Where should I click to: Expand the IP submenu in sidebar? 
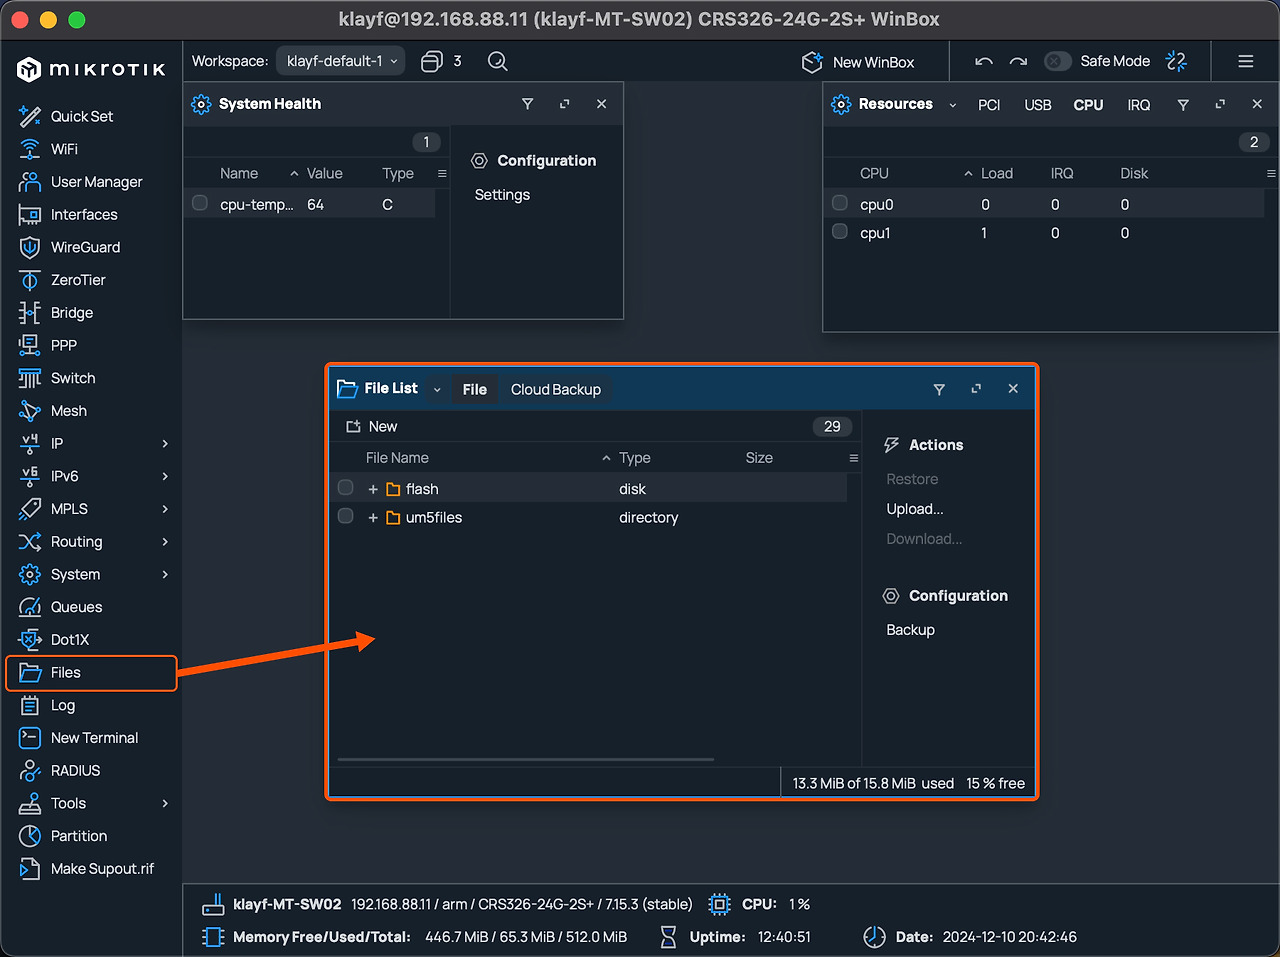coord(165,444)
